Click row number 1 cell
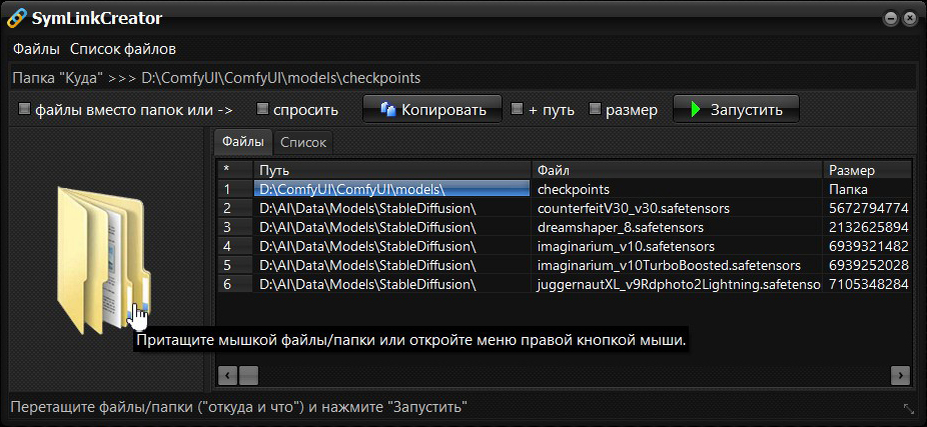 click(235, 189)
